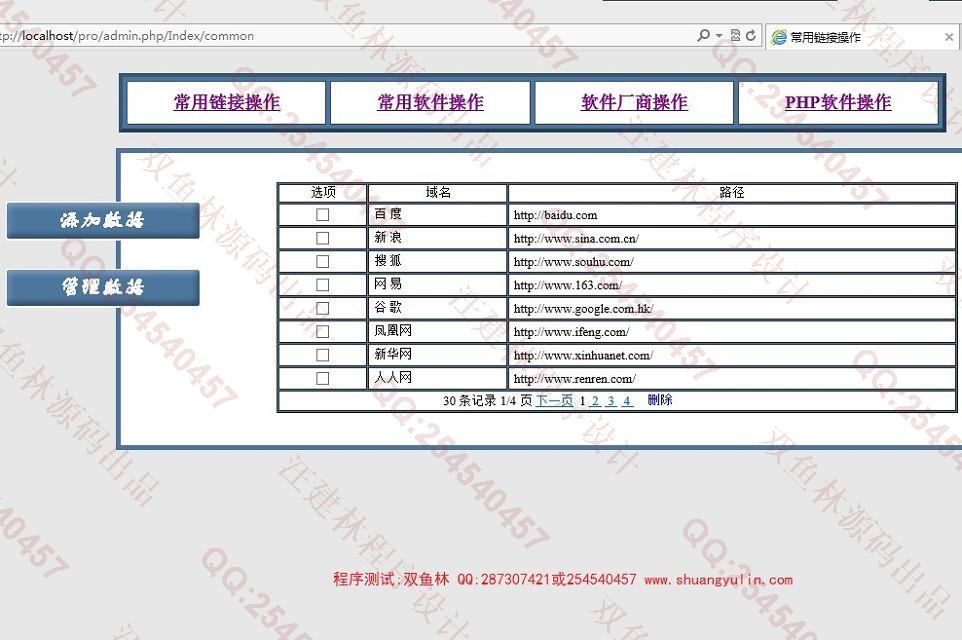Jump to page 3 in pagination
The image size is (962, 640).
coord(610,401)
